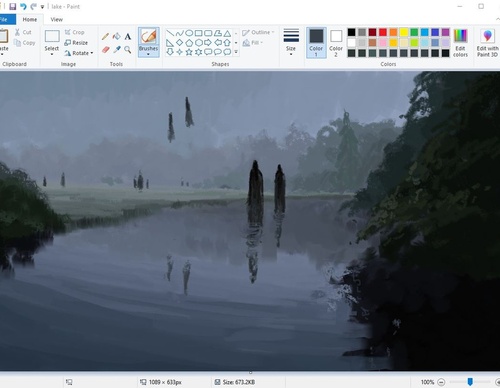This screenshot has height=388, width=500.
Task: Open the Resize dialog
Action: click(x=76, y=43)
